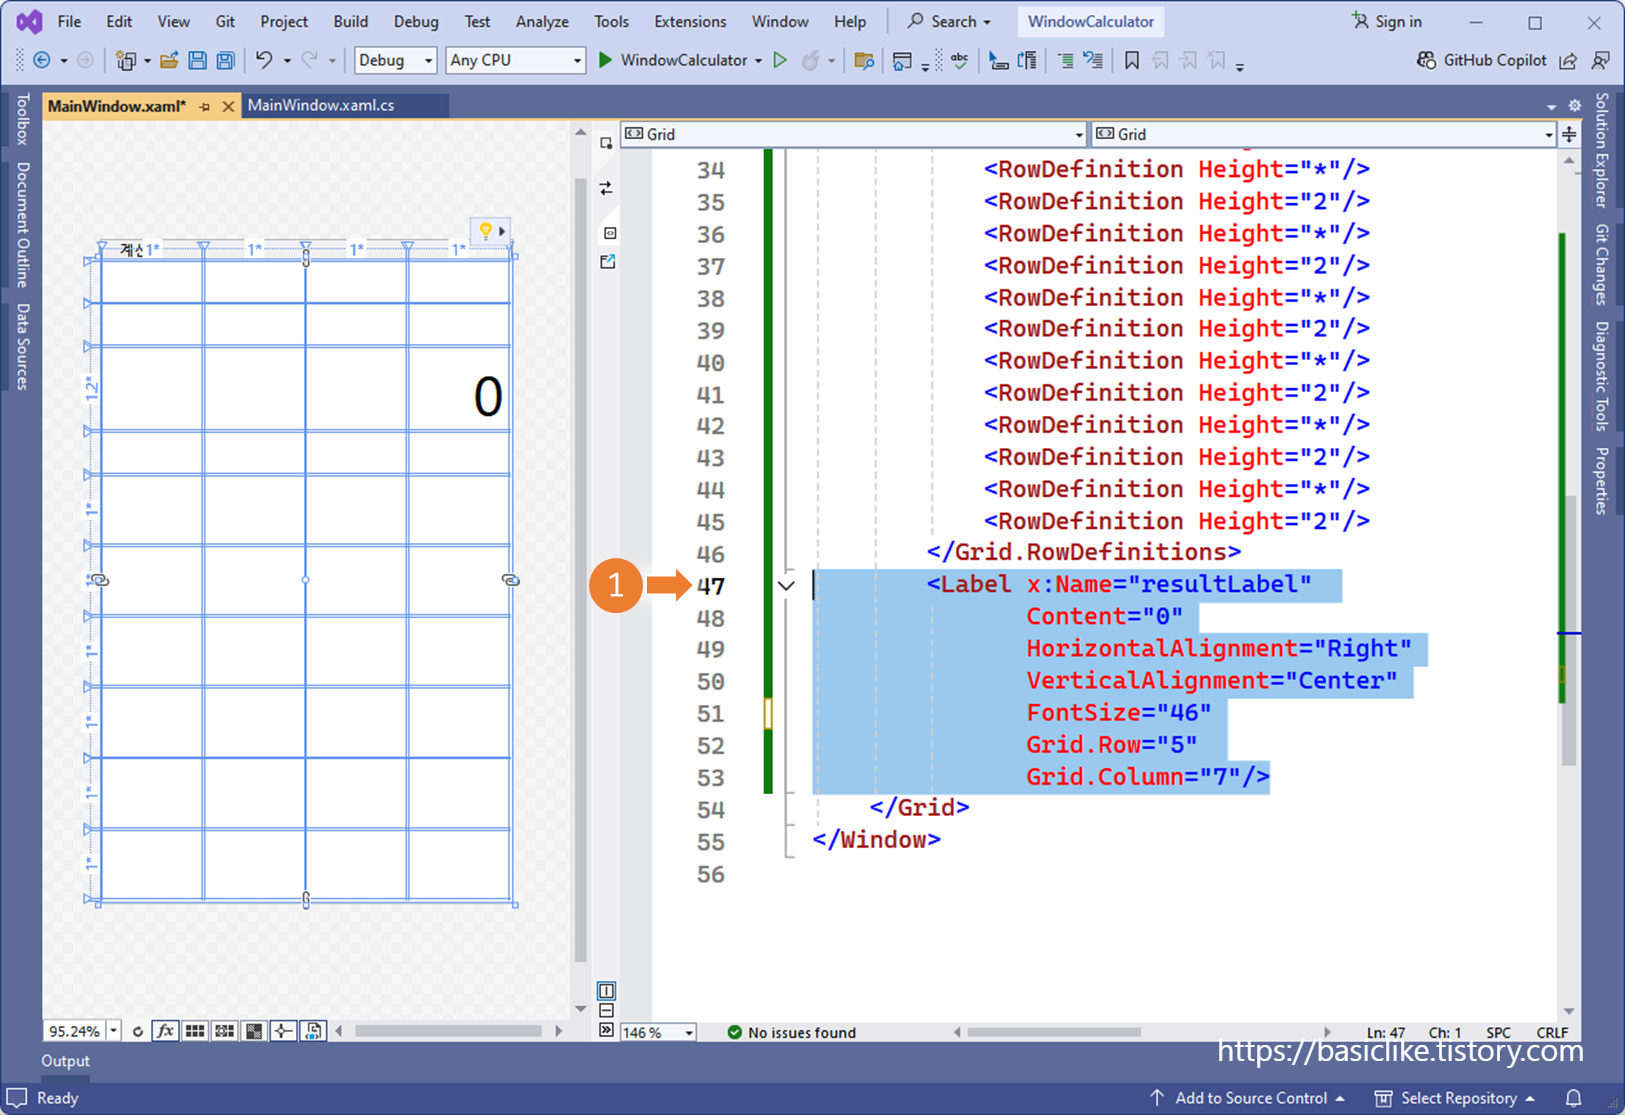This screenshot has width=1625, height=1115.
Task: Collapse the Label element at line 47
Action: click(787, 586)
